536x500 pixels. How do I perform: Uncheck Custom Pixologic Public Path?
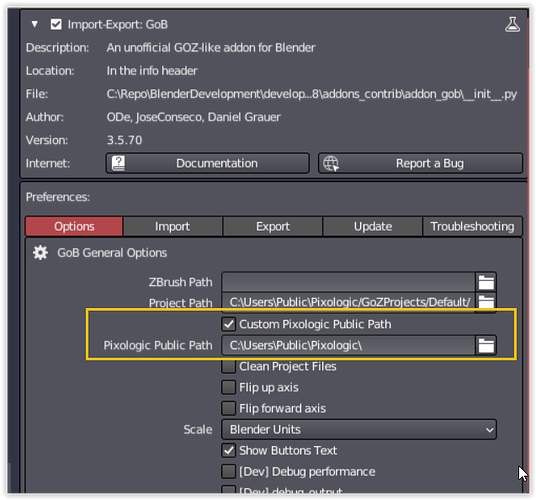pyautogui.click(x=229, y=324)
